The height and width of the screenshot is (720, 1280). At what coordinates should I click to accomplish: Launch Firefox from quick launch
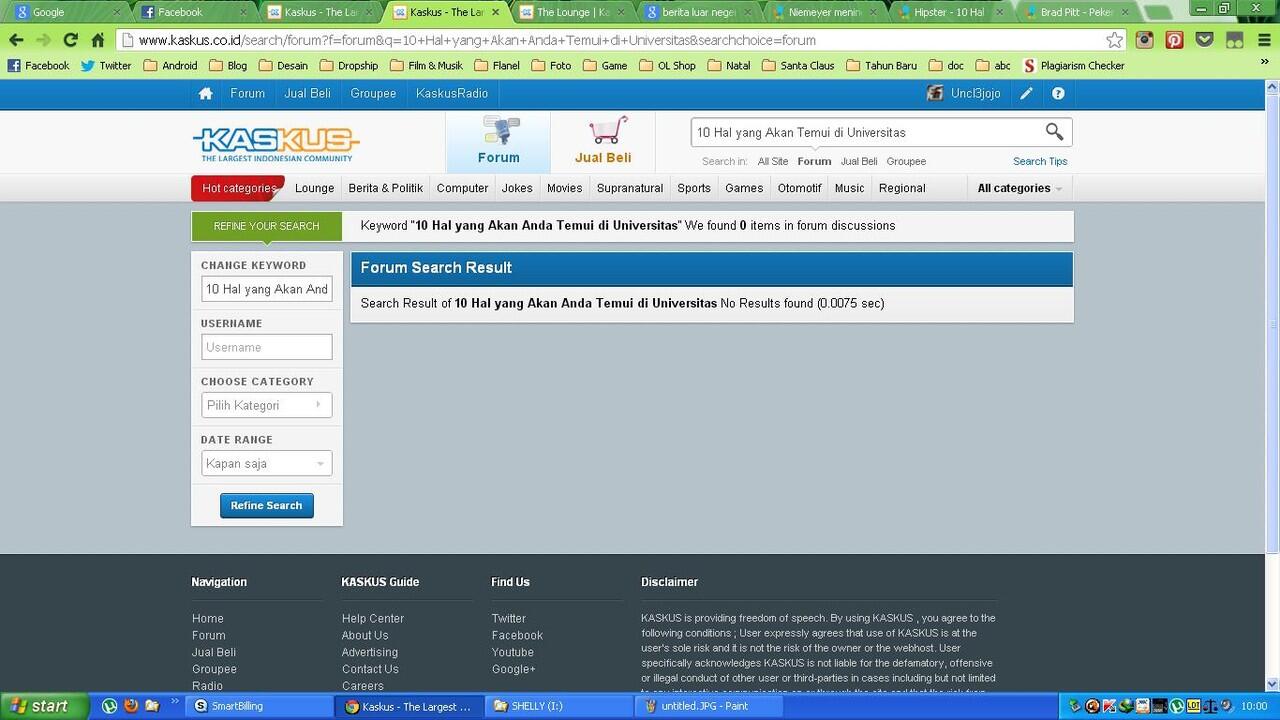click(131, 706)
